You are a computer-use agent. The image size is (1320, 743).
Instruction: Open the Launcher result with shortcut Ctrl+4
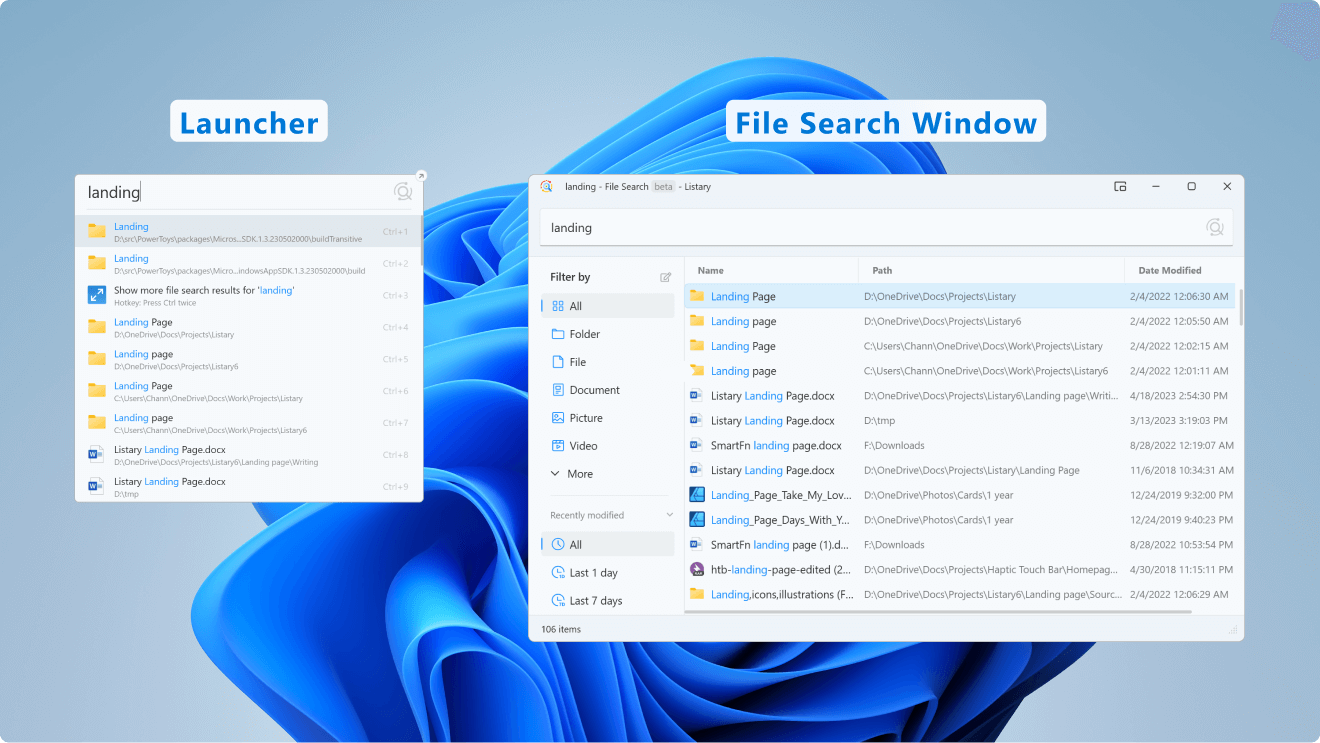coord(248,327)
